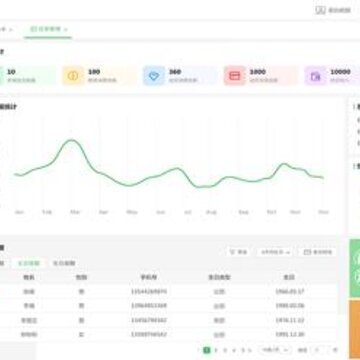The height and width of the screenshot is (360, 360).
Task: Click the Mar label on chart axis
Action: coord(75,212)
